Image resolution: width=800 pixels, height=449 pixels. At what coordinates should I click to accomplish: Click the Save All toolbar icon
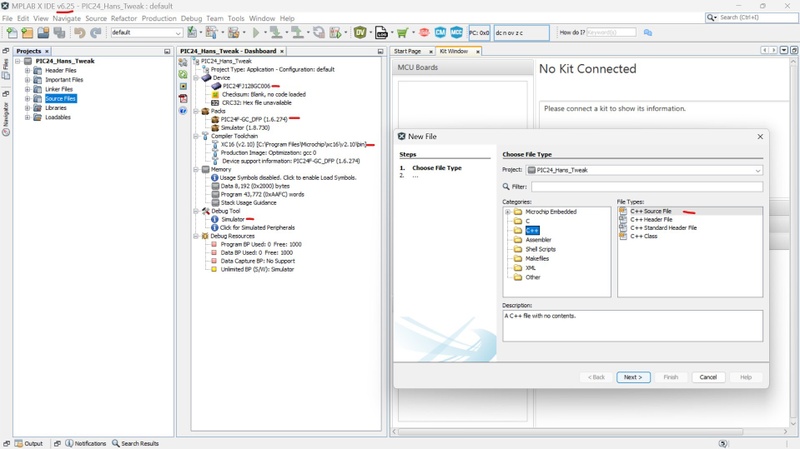coord(60,33)
